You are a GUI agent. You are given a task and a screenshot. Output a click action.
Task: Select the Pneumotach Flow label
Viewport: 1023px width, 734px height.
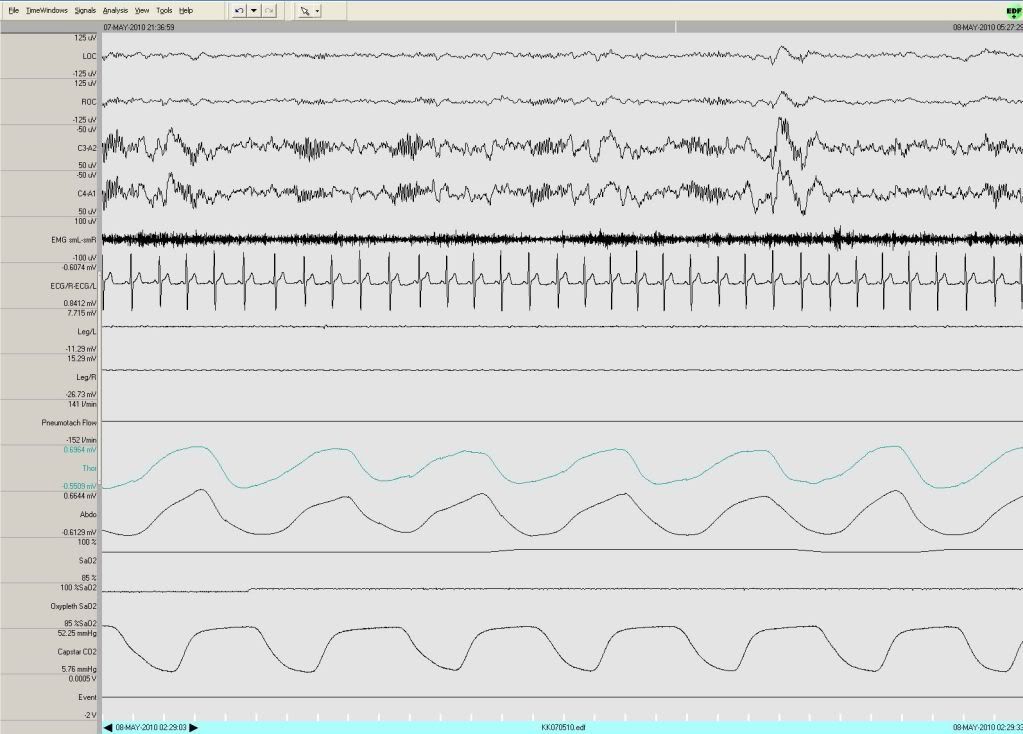click(x=69, y=423)
